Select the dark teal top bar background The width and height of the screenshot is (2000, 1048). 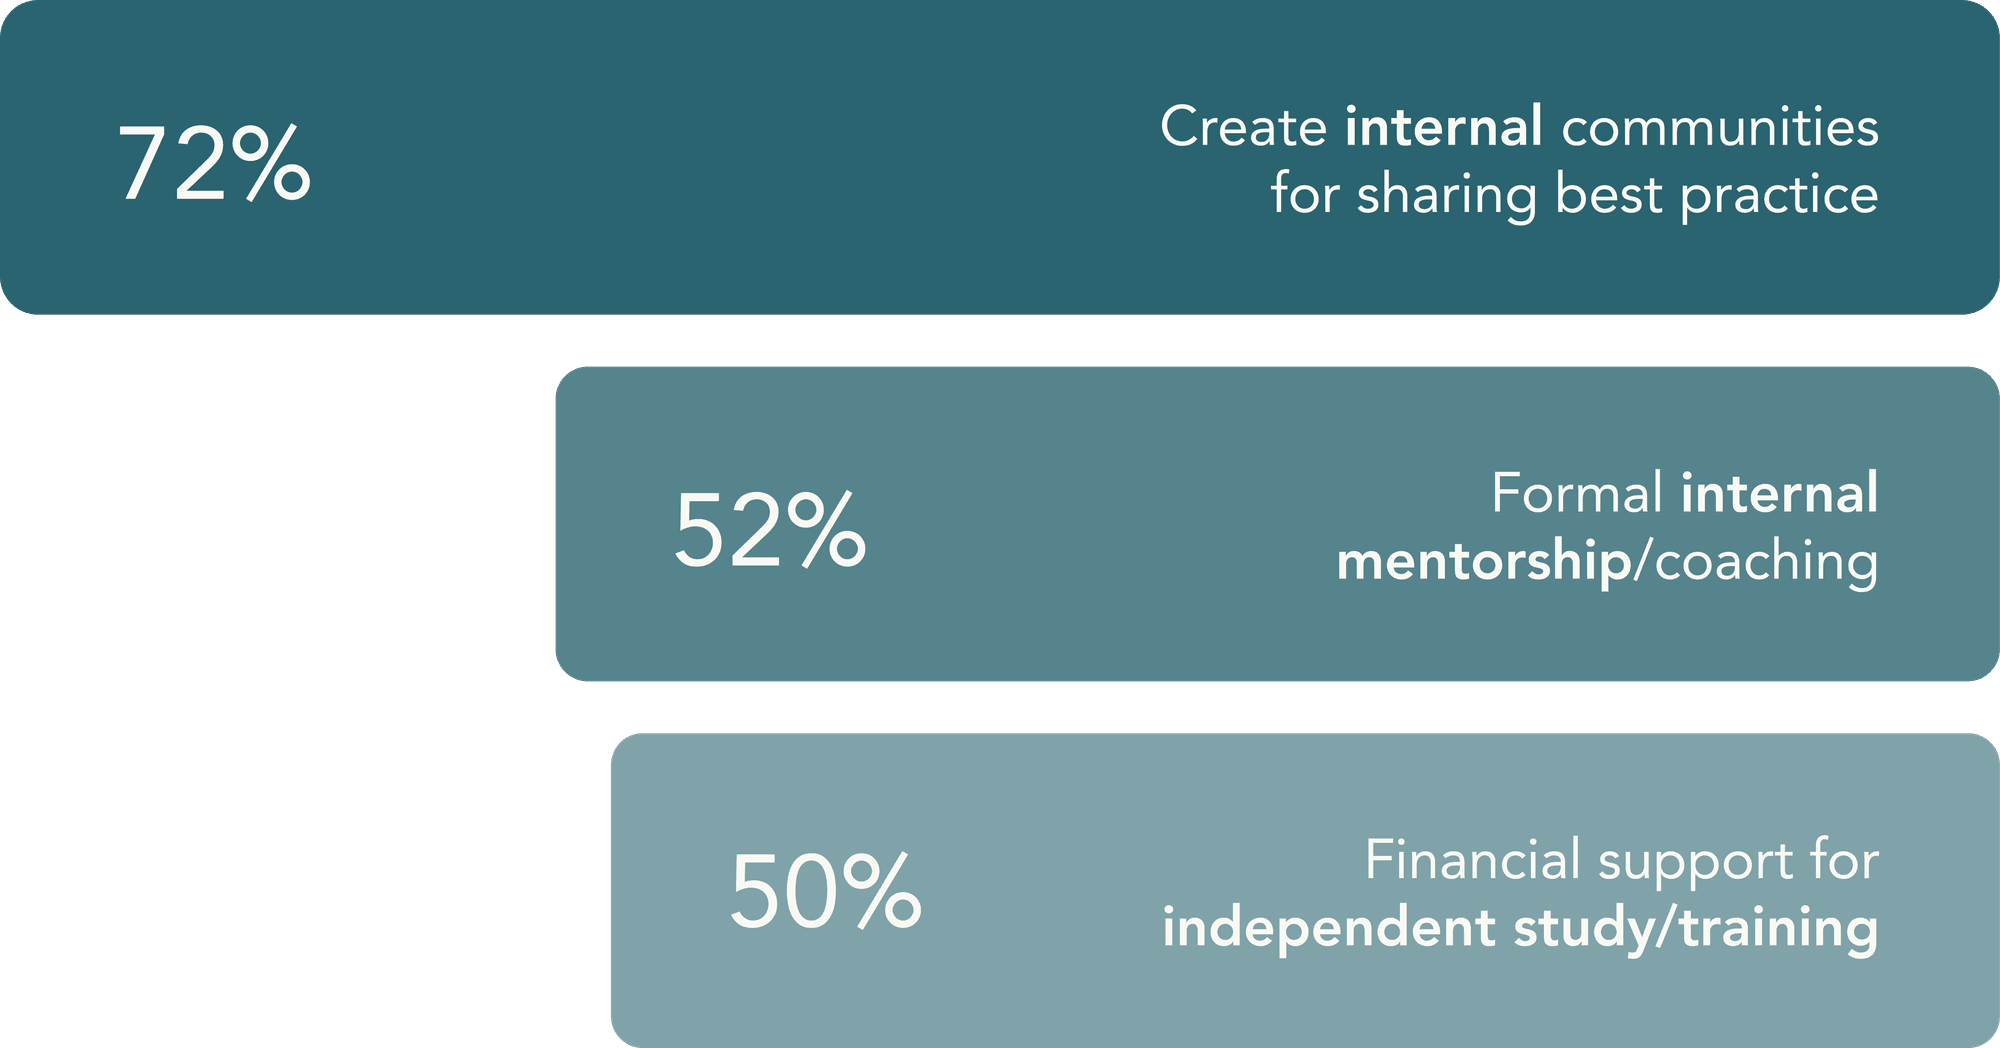point(1000,157)
